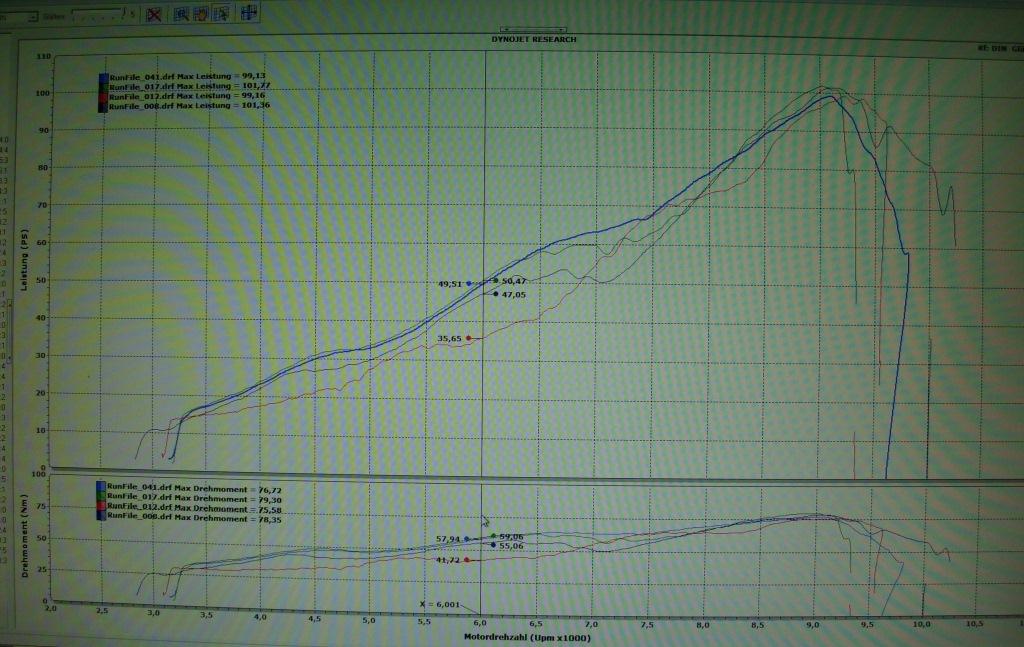Click the Motordrehzahl (Upm x1000) axis label

(x=526, y=637)
